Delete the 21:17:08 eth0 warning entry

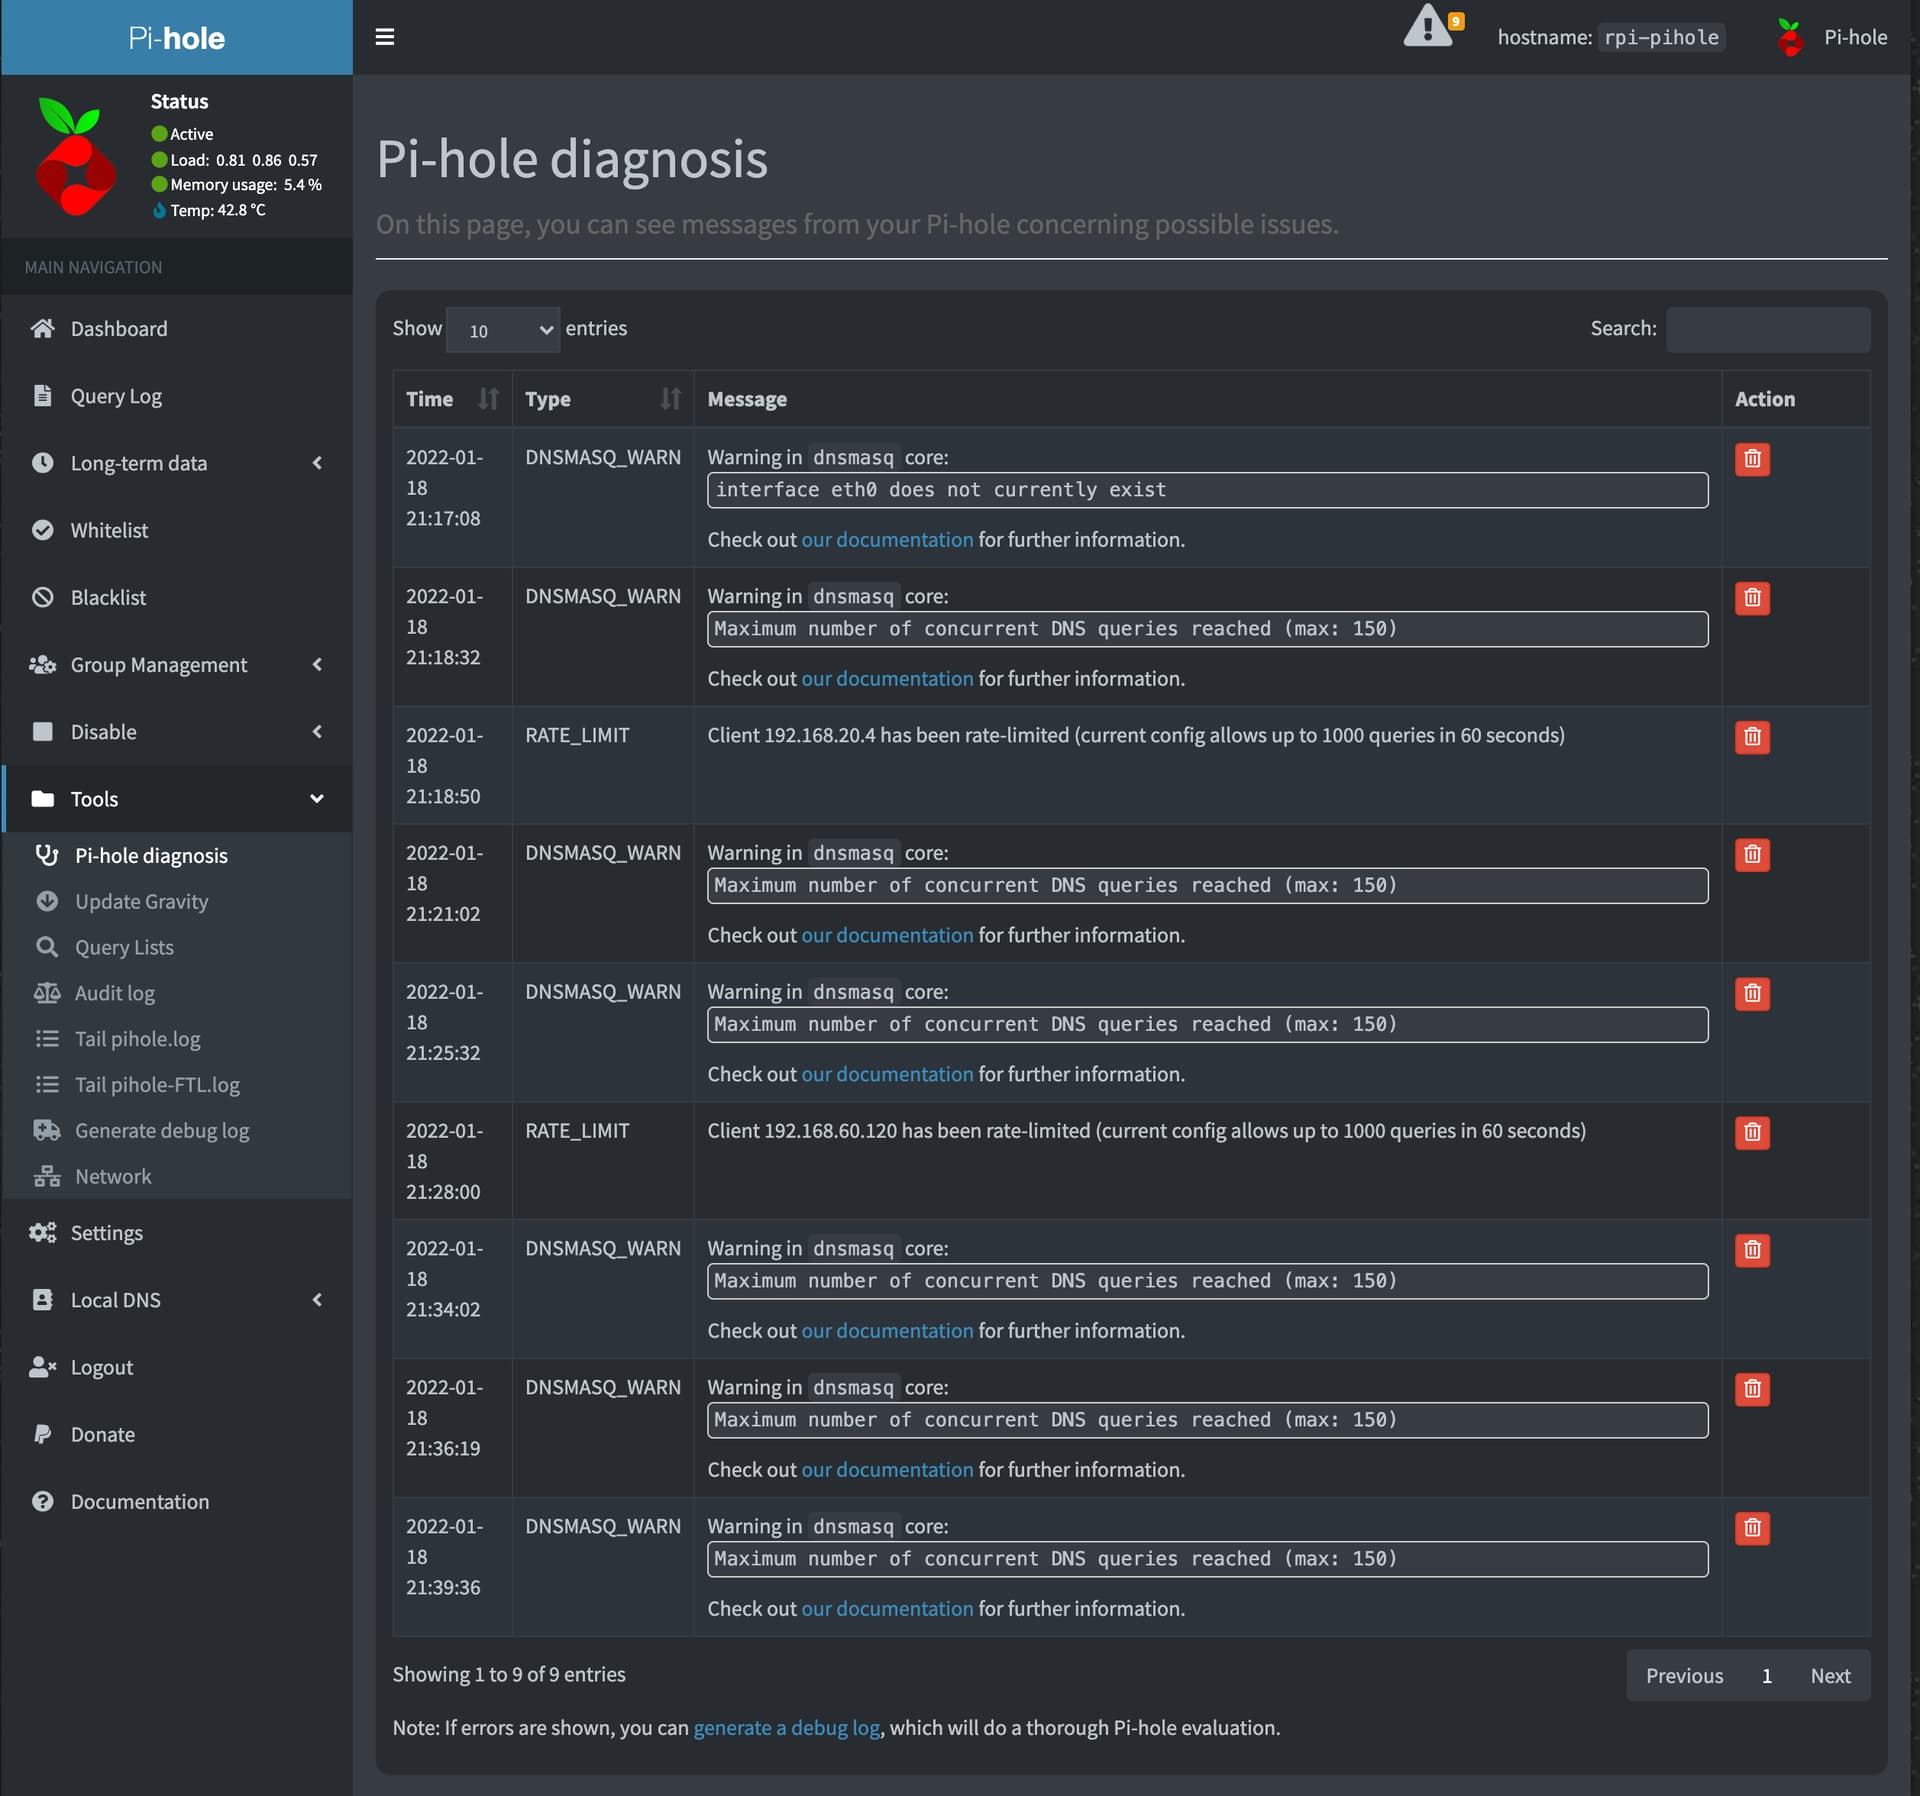click(x=1752, y=459)
